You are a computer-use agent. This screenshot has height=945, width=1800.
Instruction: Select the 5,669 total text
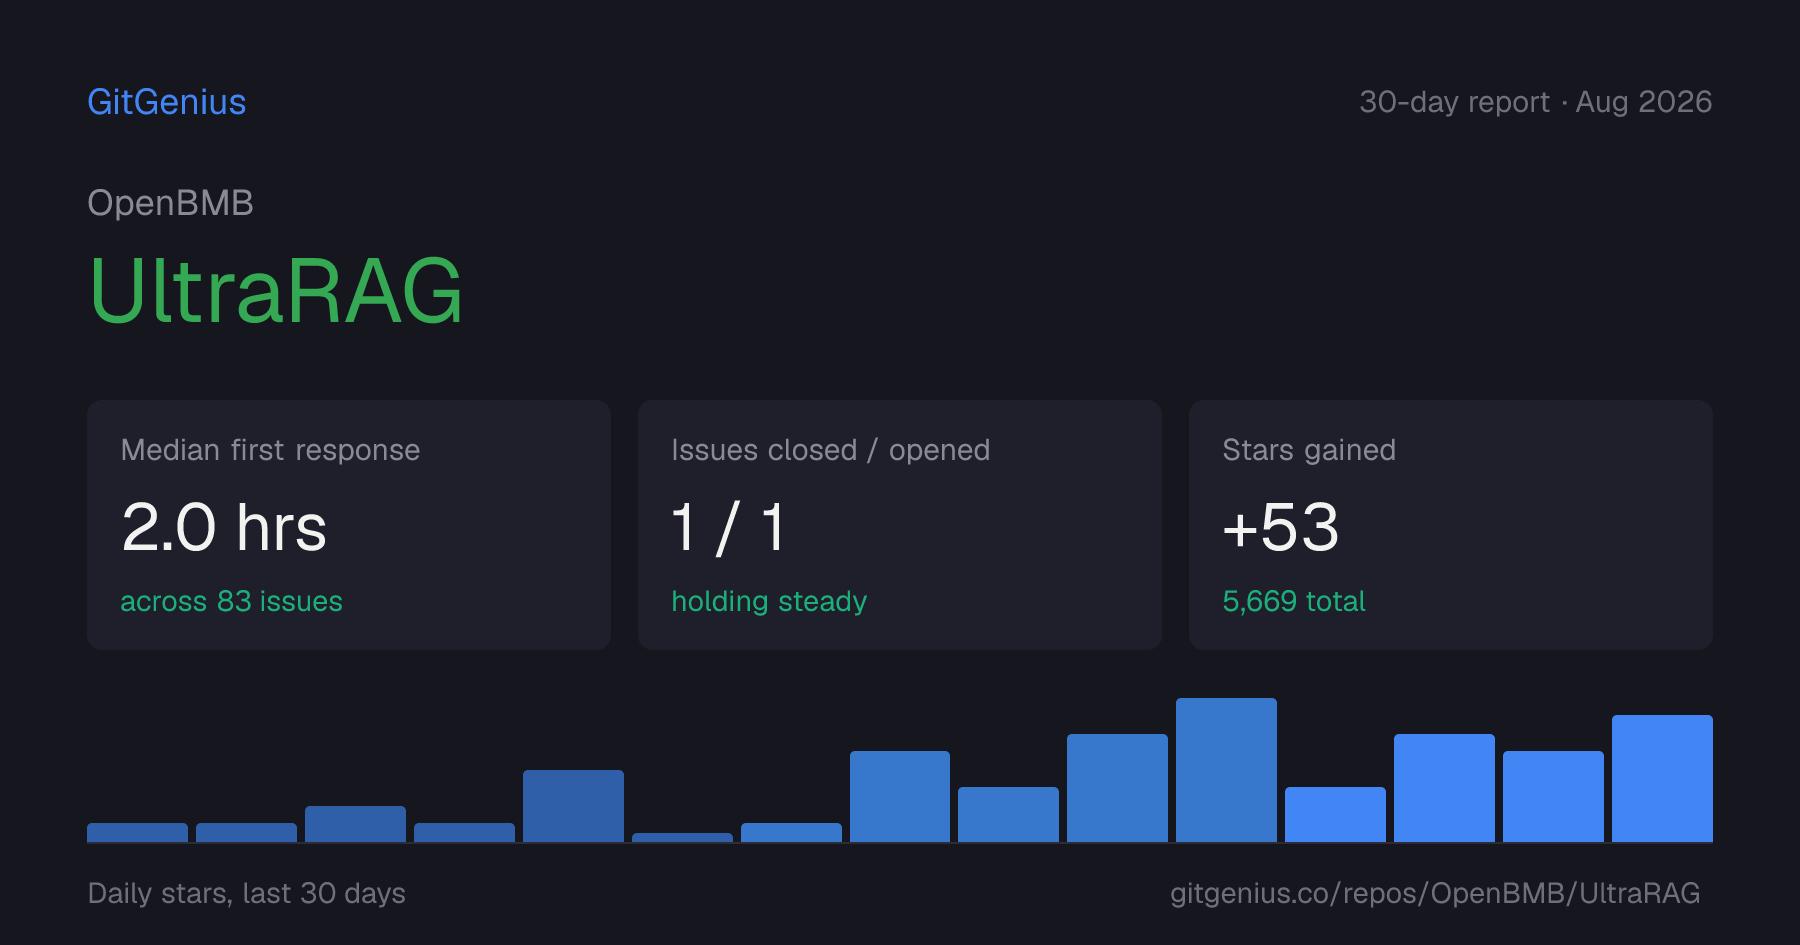[x=1294, y=601]
